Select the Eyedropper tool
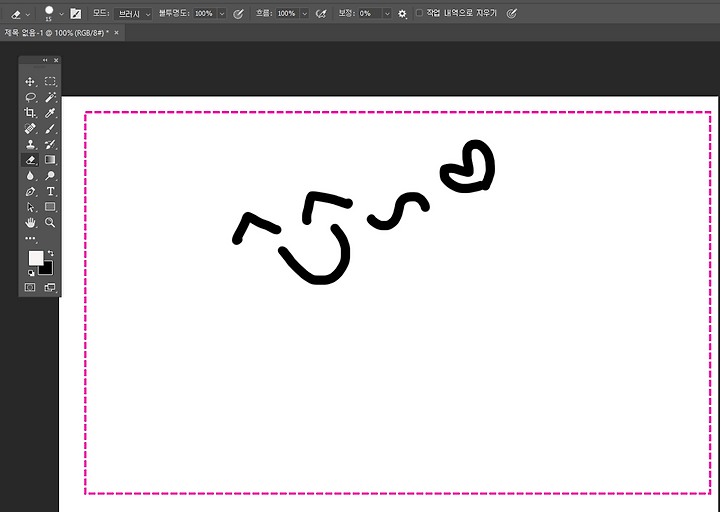The image size is (720, 512). click(50, 113)
